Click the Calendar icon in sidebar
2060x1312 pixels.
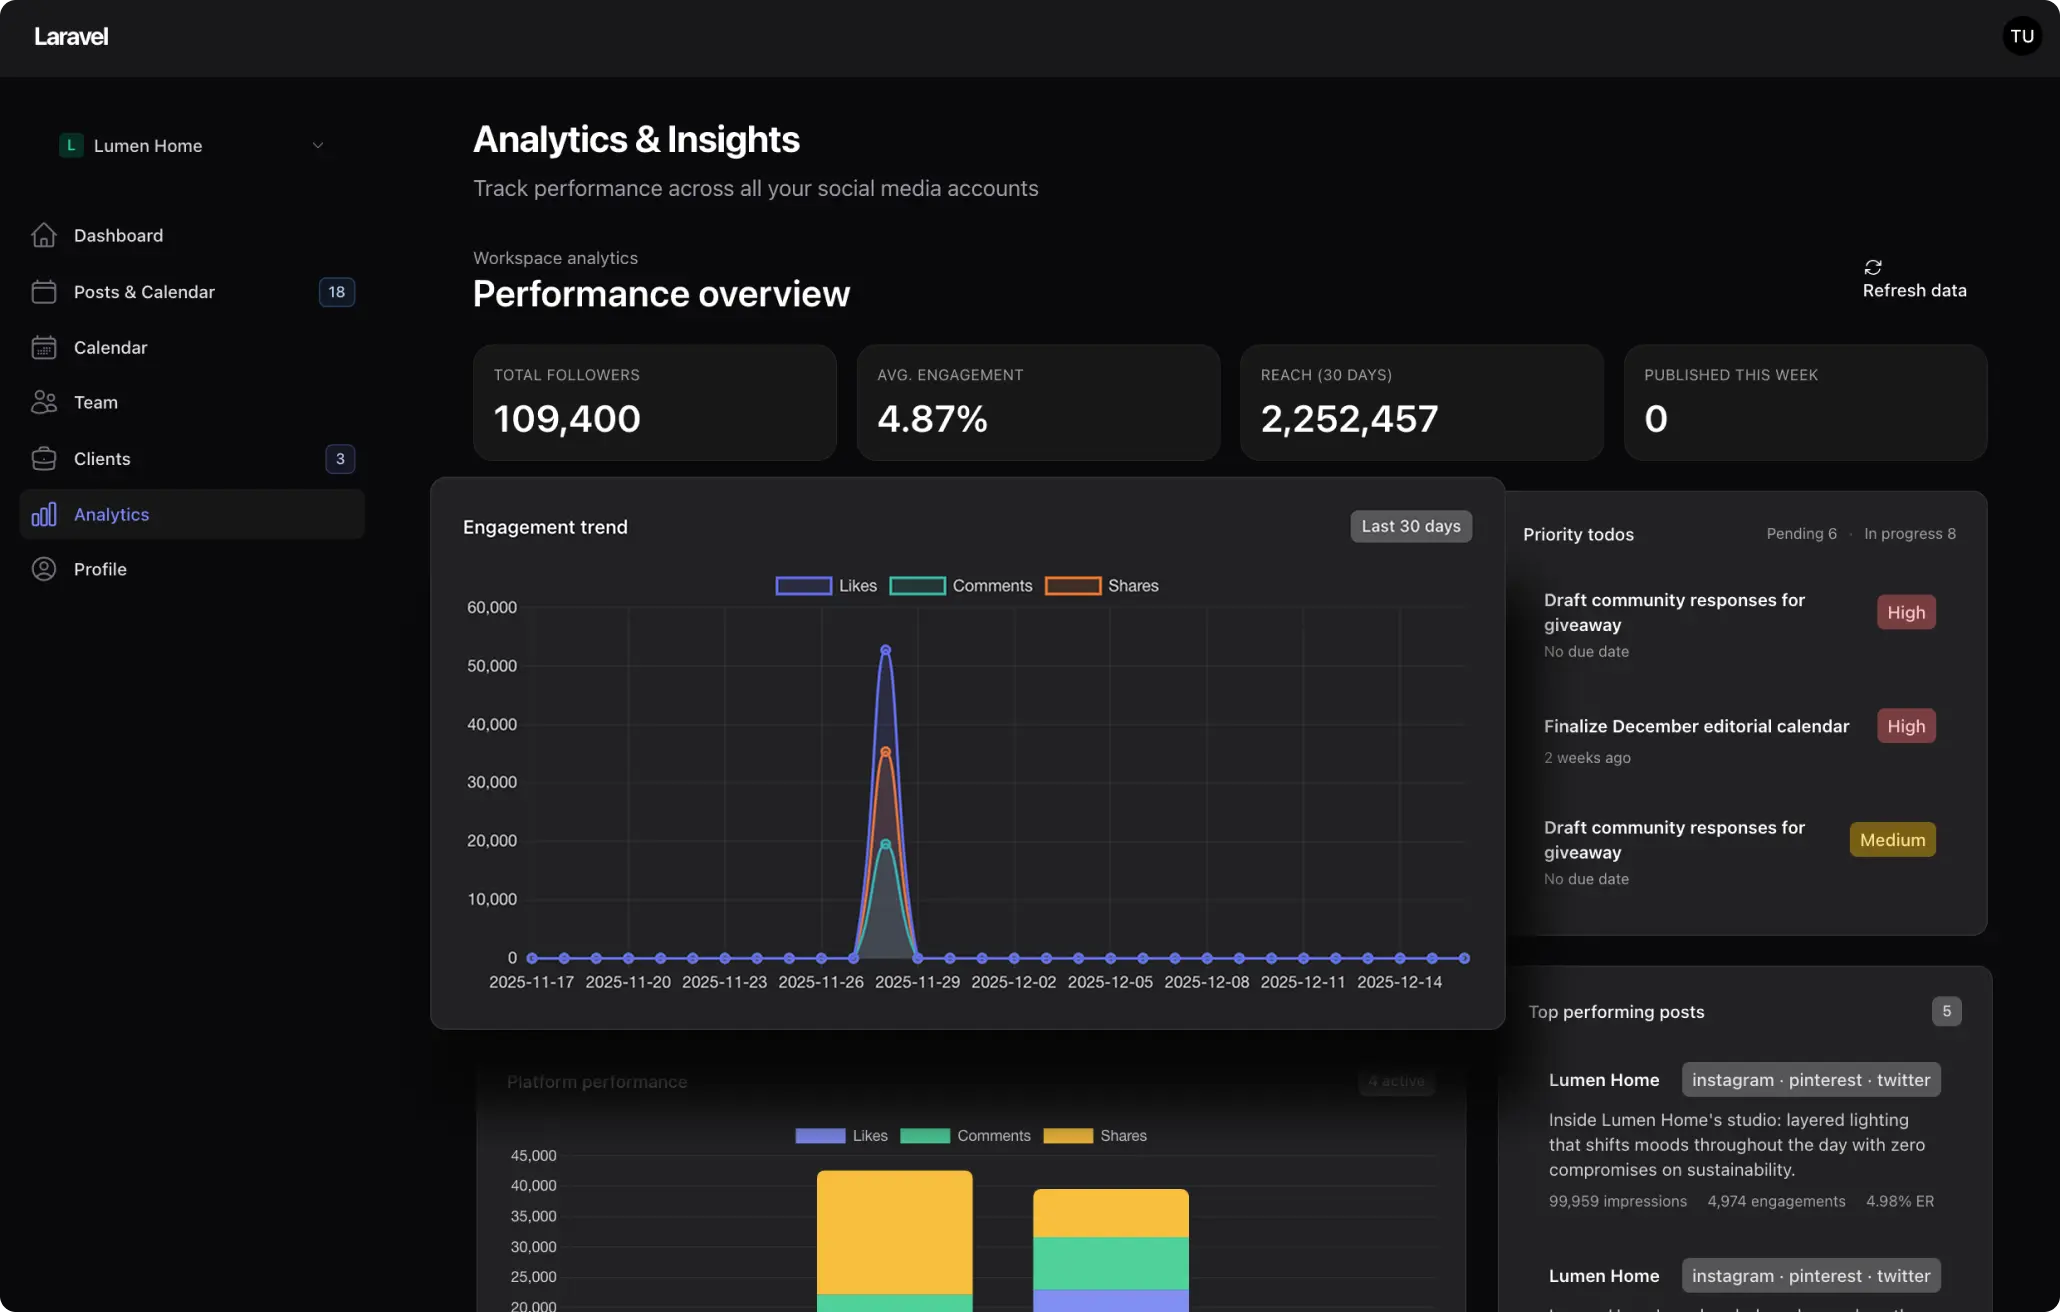[44, 347]
